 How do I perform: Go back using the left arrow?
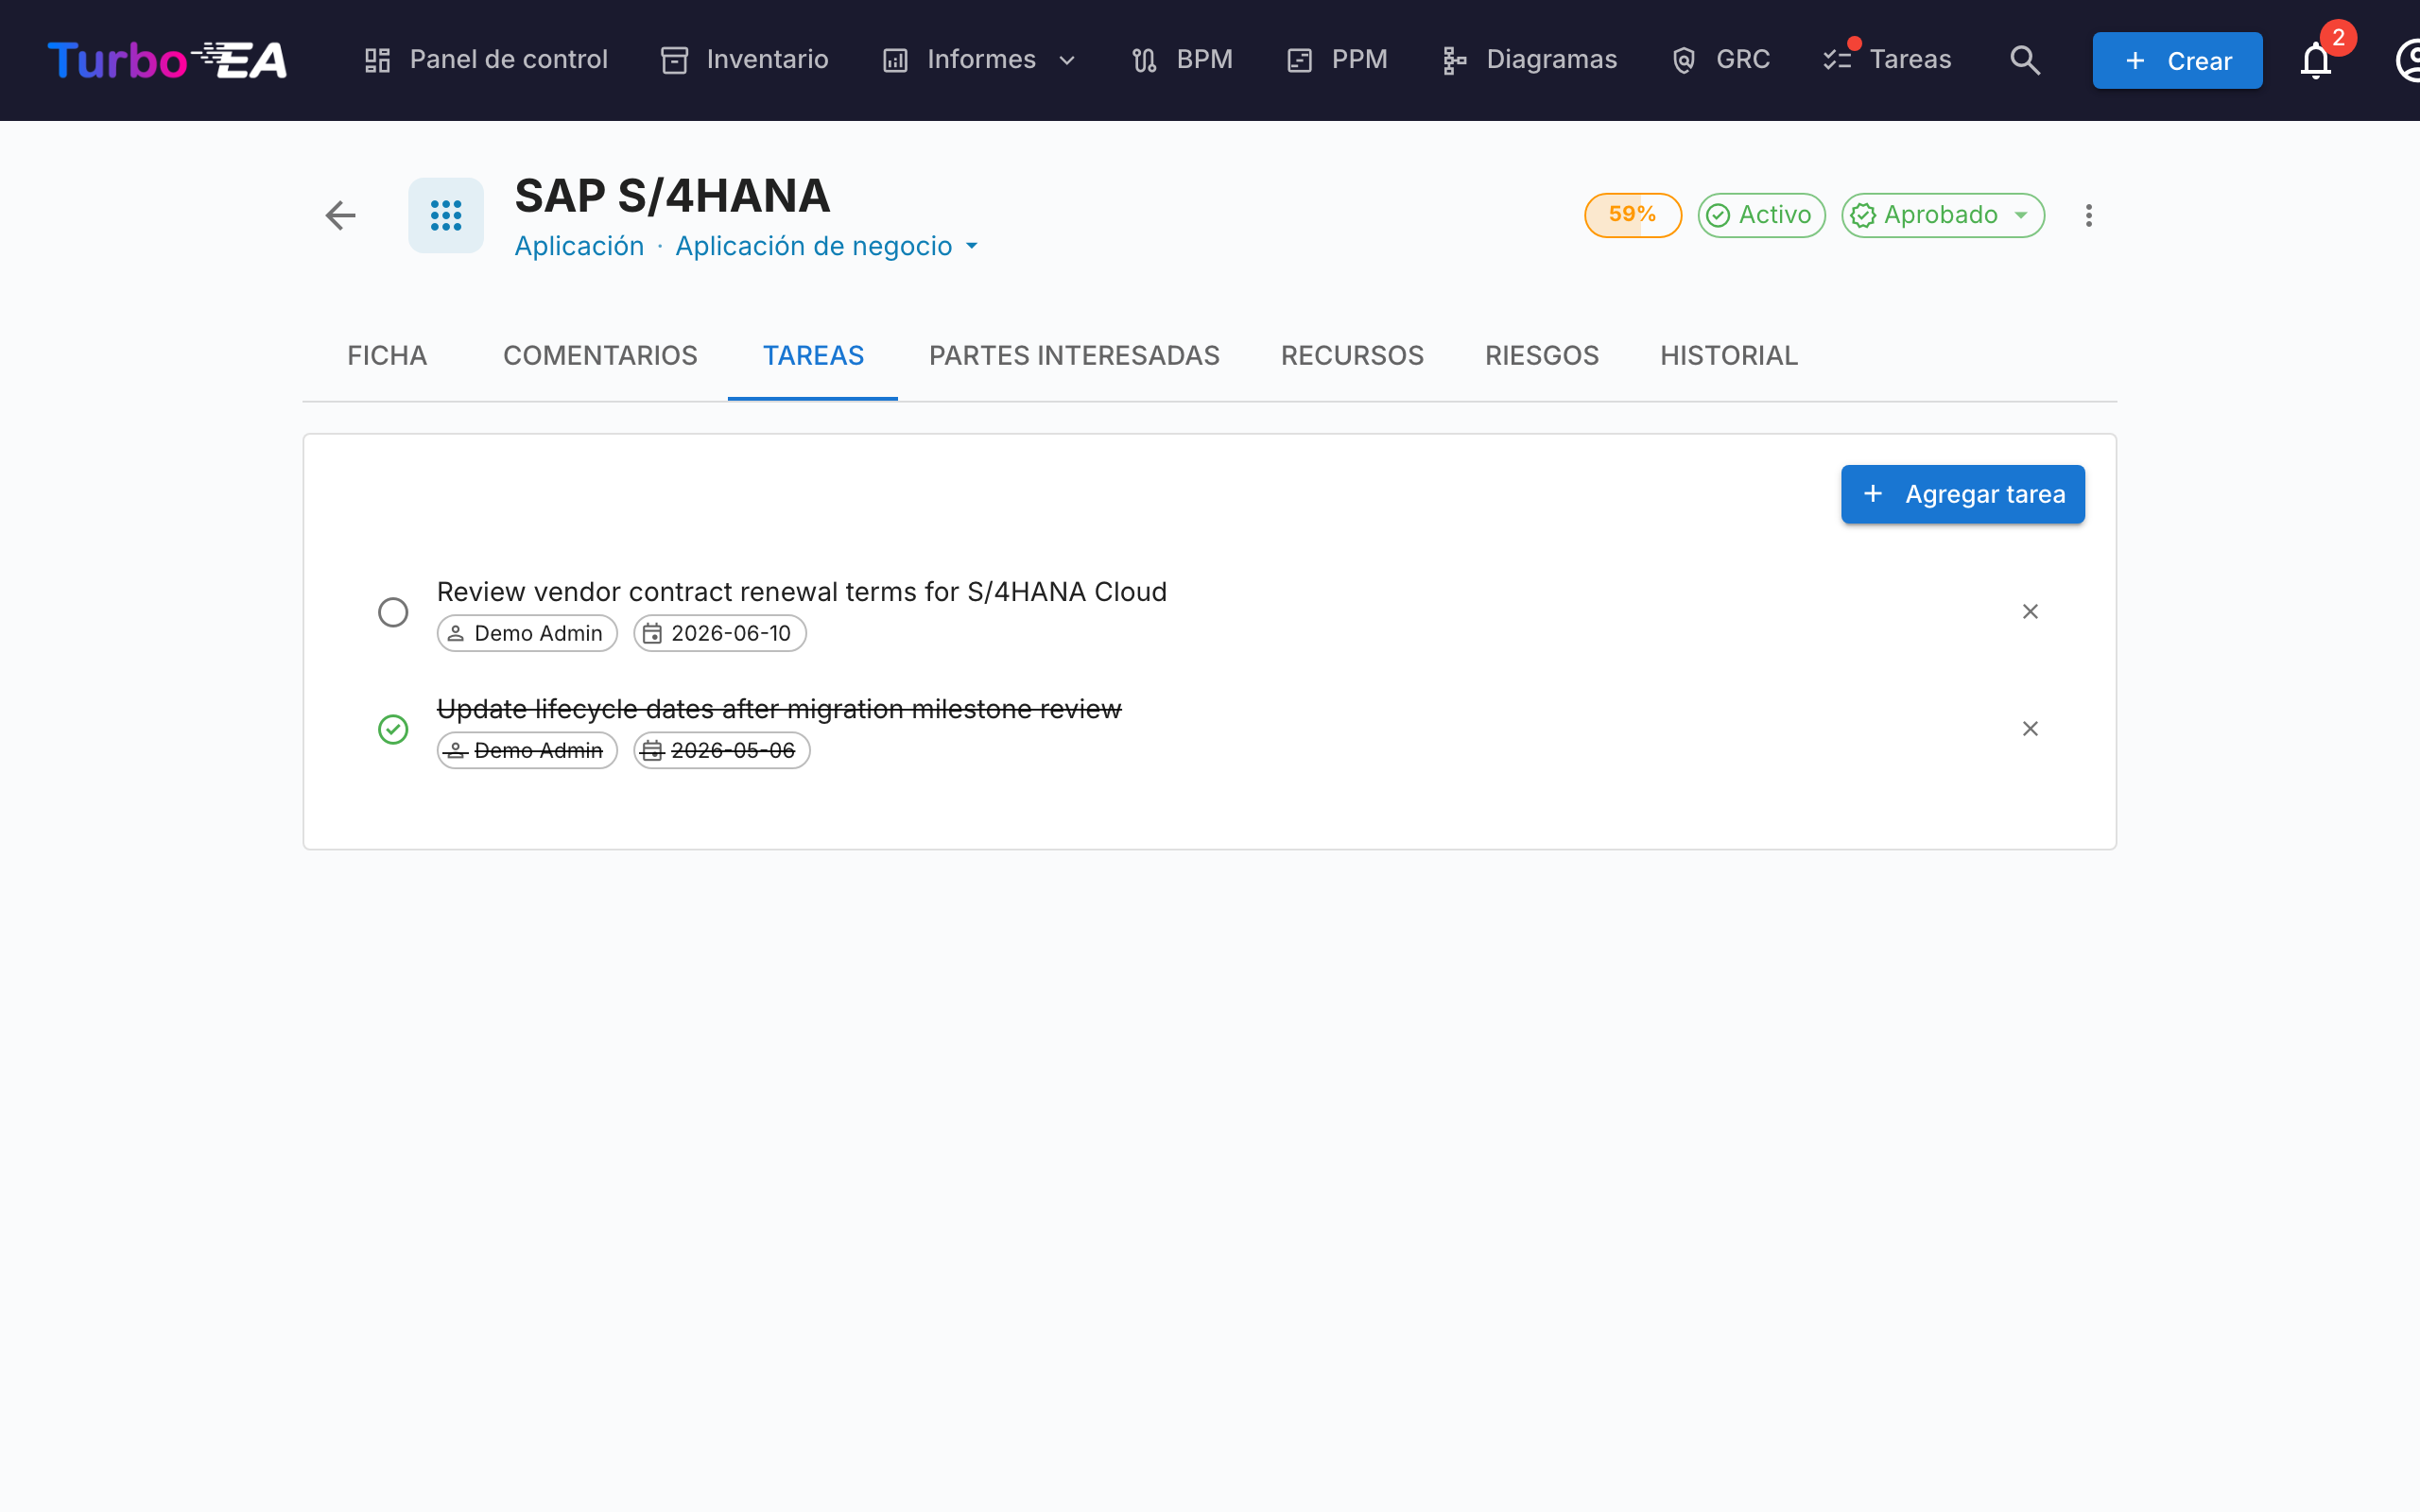click(341, 215)
